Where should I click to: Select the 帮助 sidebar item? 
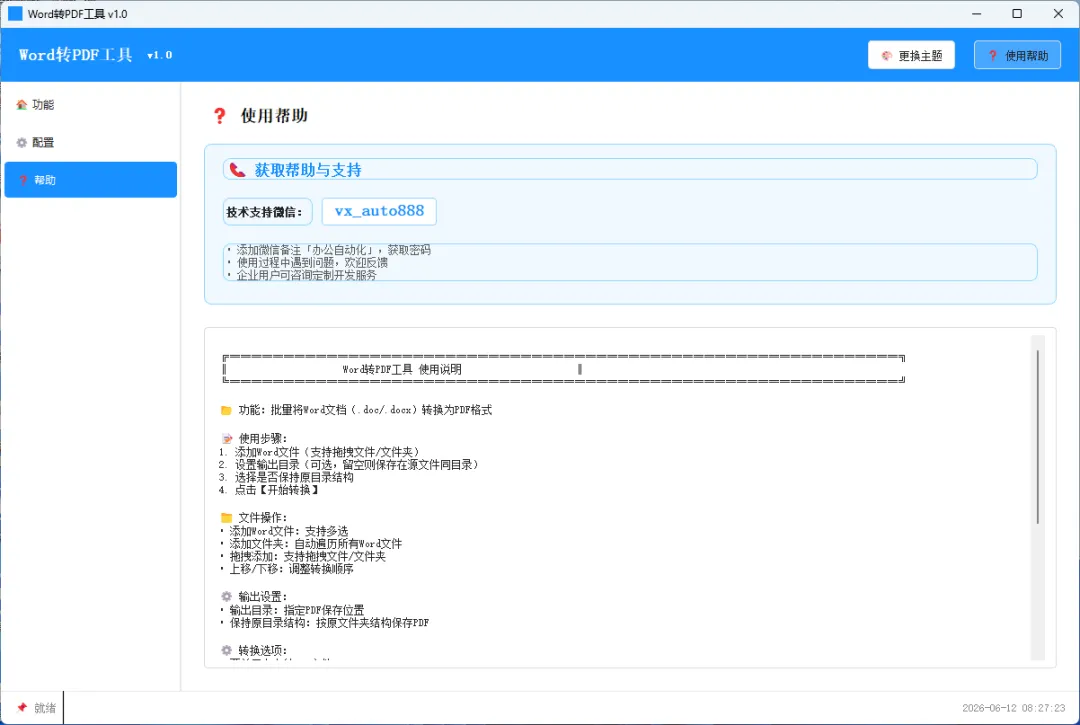pos(90,180)
